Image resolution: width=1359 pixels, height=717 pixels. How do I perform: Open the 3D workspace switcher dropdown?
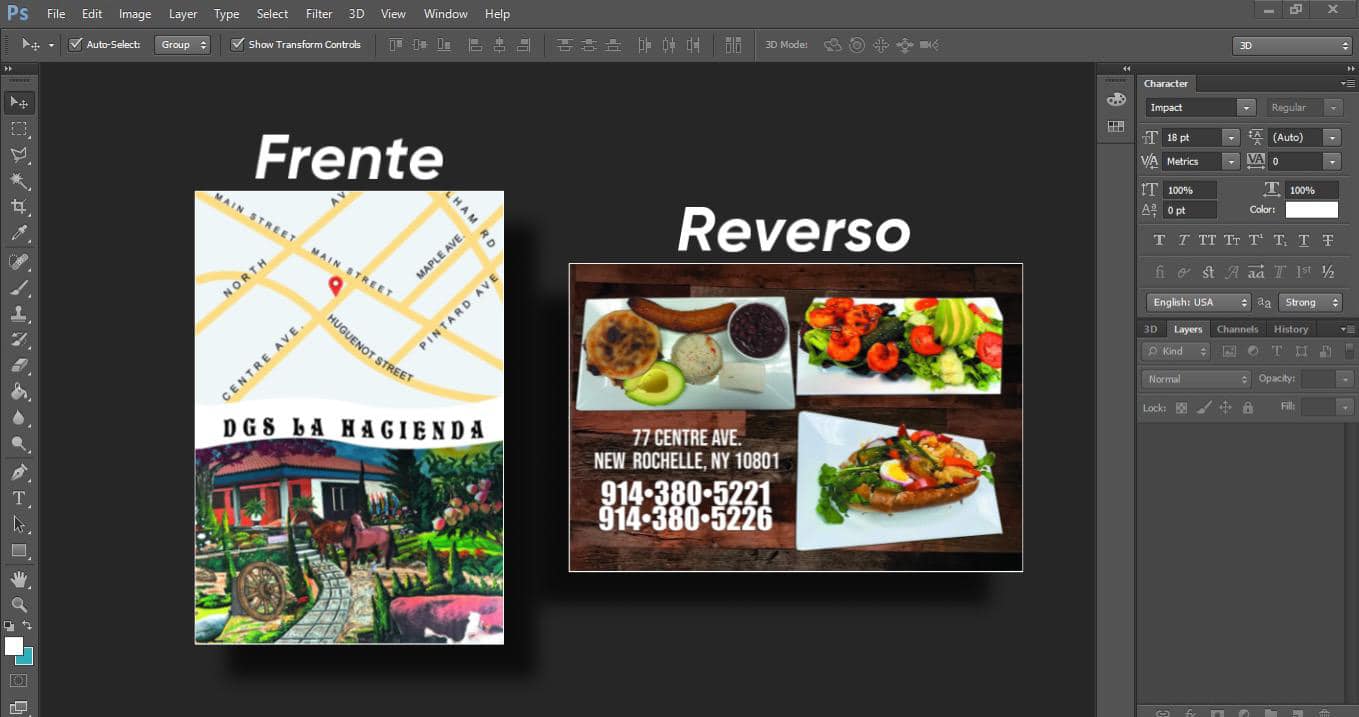coord(1292,46)
